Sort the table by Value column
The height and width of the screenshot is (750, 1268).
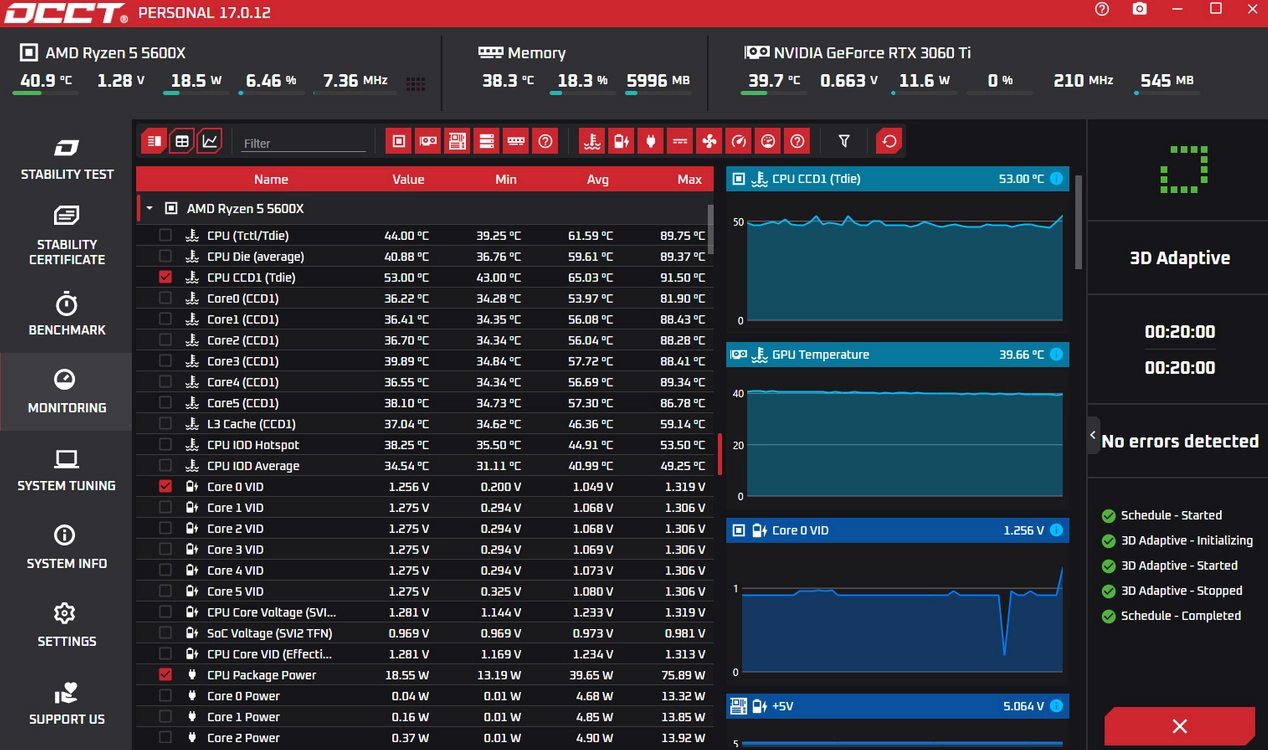(408, 180)
